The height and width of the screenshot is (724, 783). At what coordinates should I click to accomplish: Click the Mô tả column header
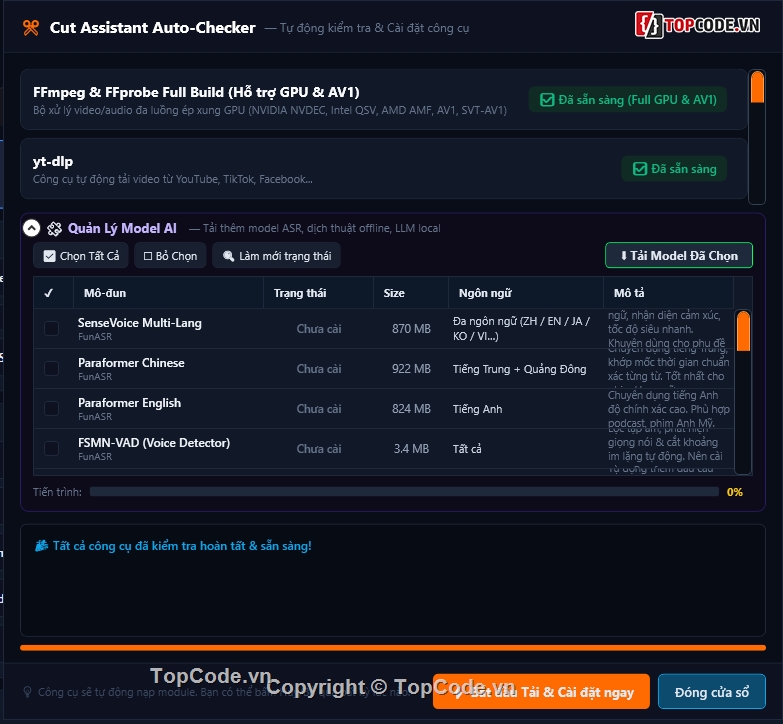point(669,293)
